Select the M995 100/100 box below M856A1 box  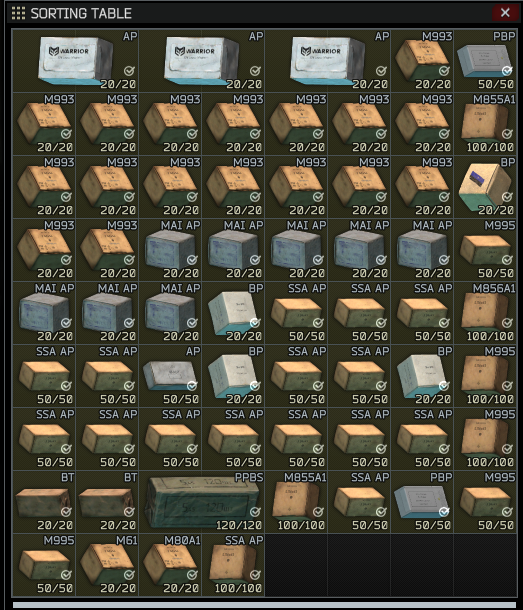485,376
